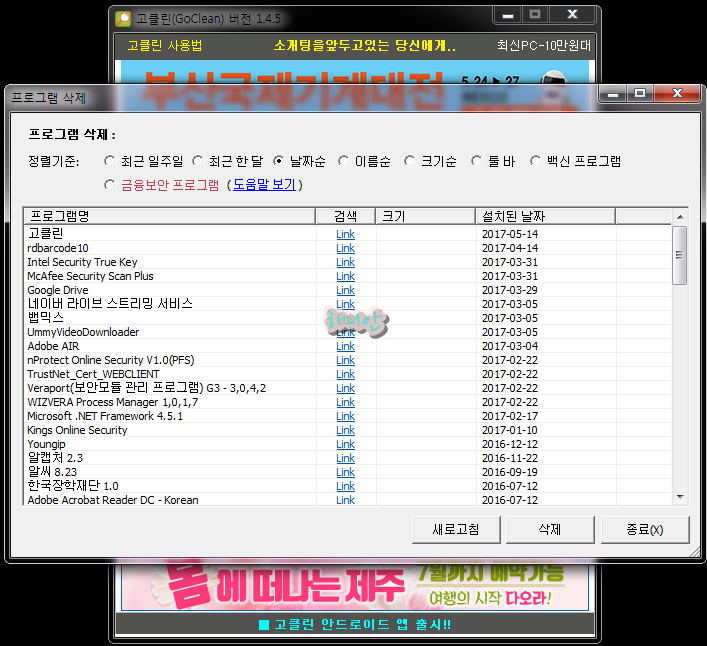This screenshot has width=707, height=646.
Task: Click the scroll-up arrow of the list
Action: click(x=680, y=217)
